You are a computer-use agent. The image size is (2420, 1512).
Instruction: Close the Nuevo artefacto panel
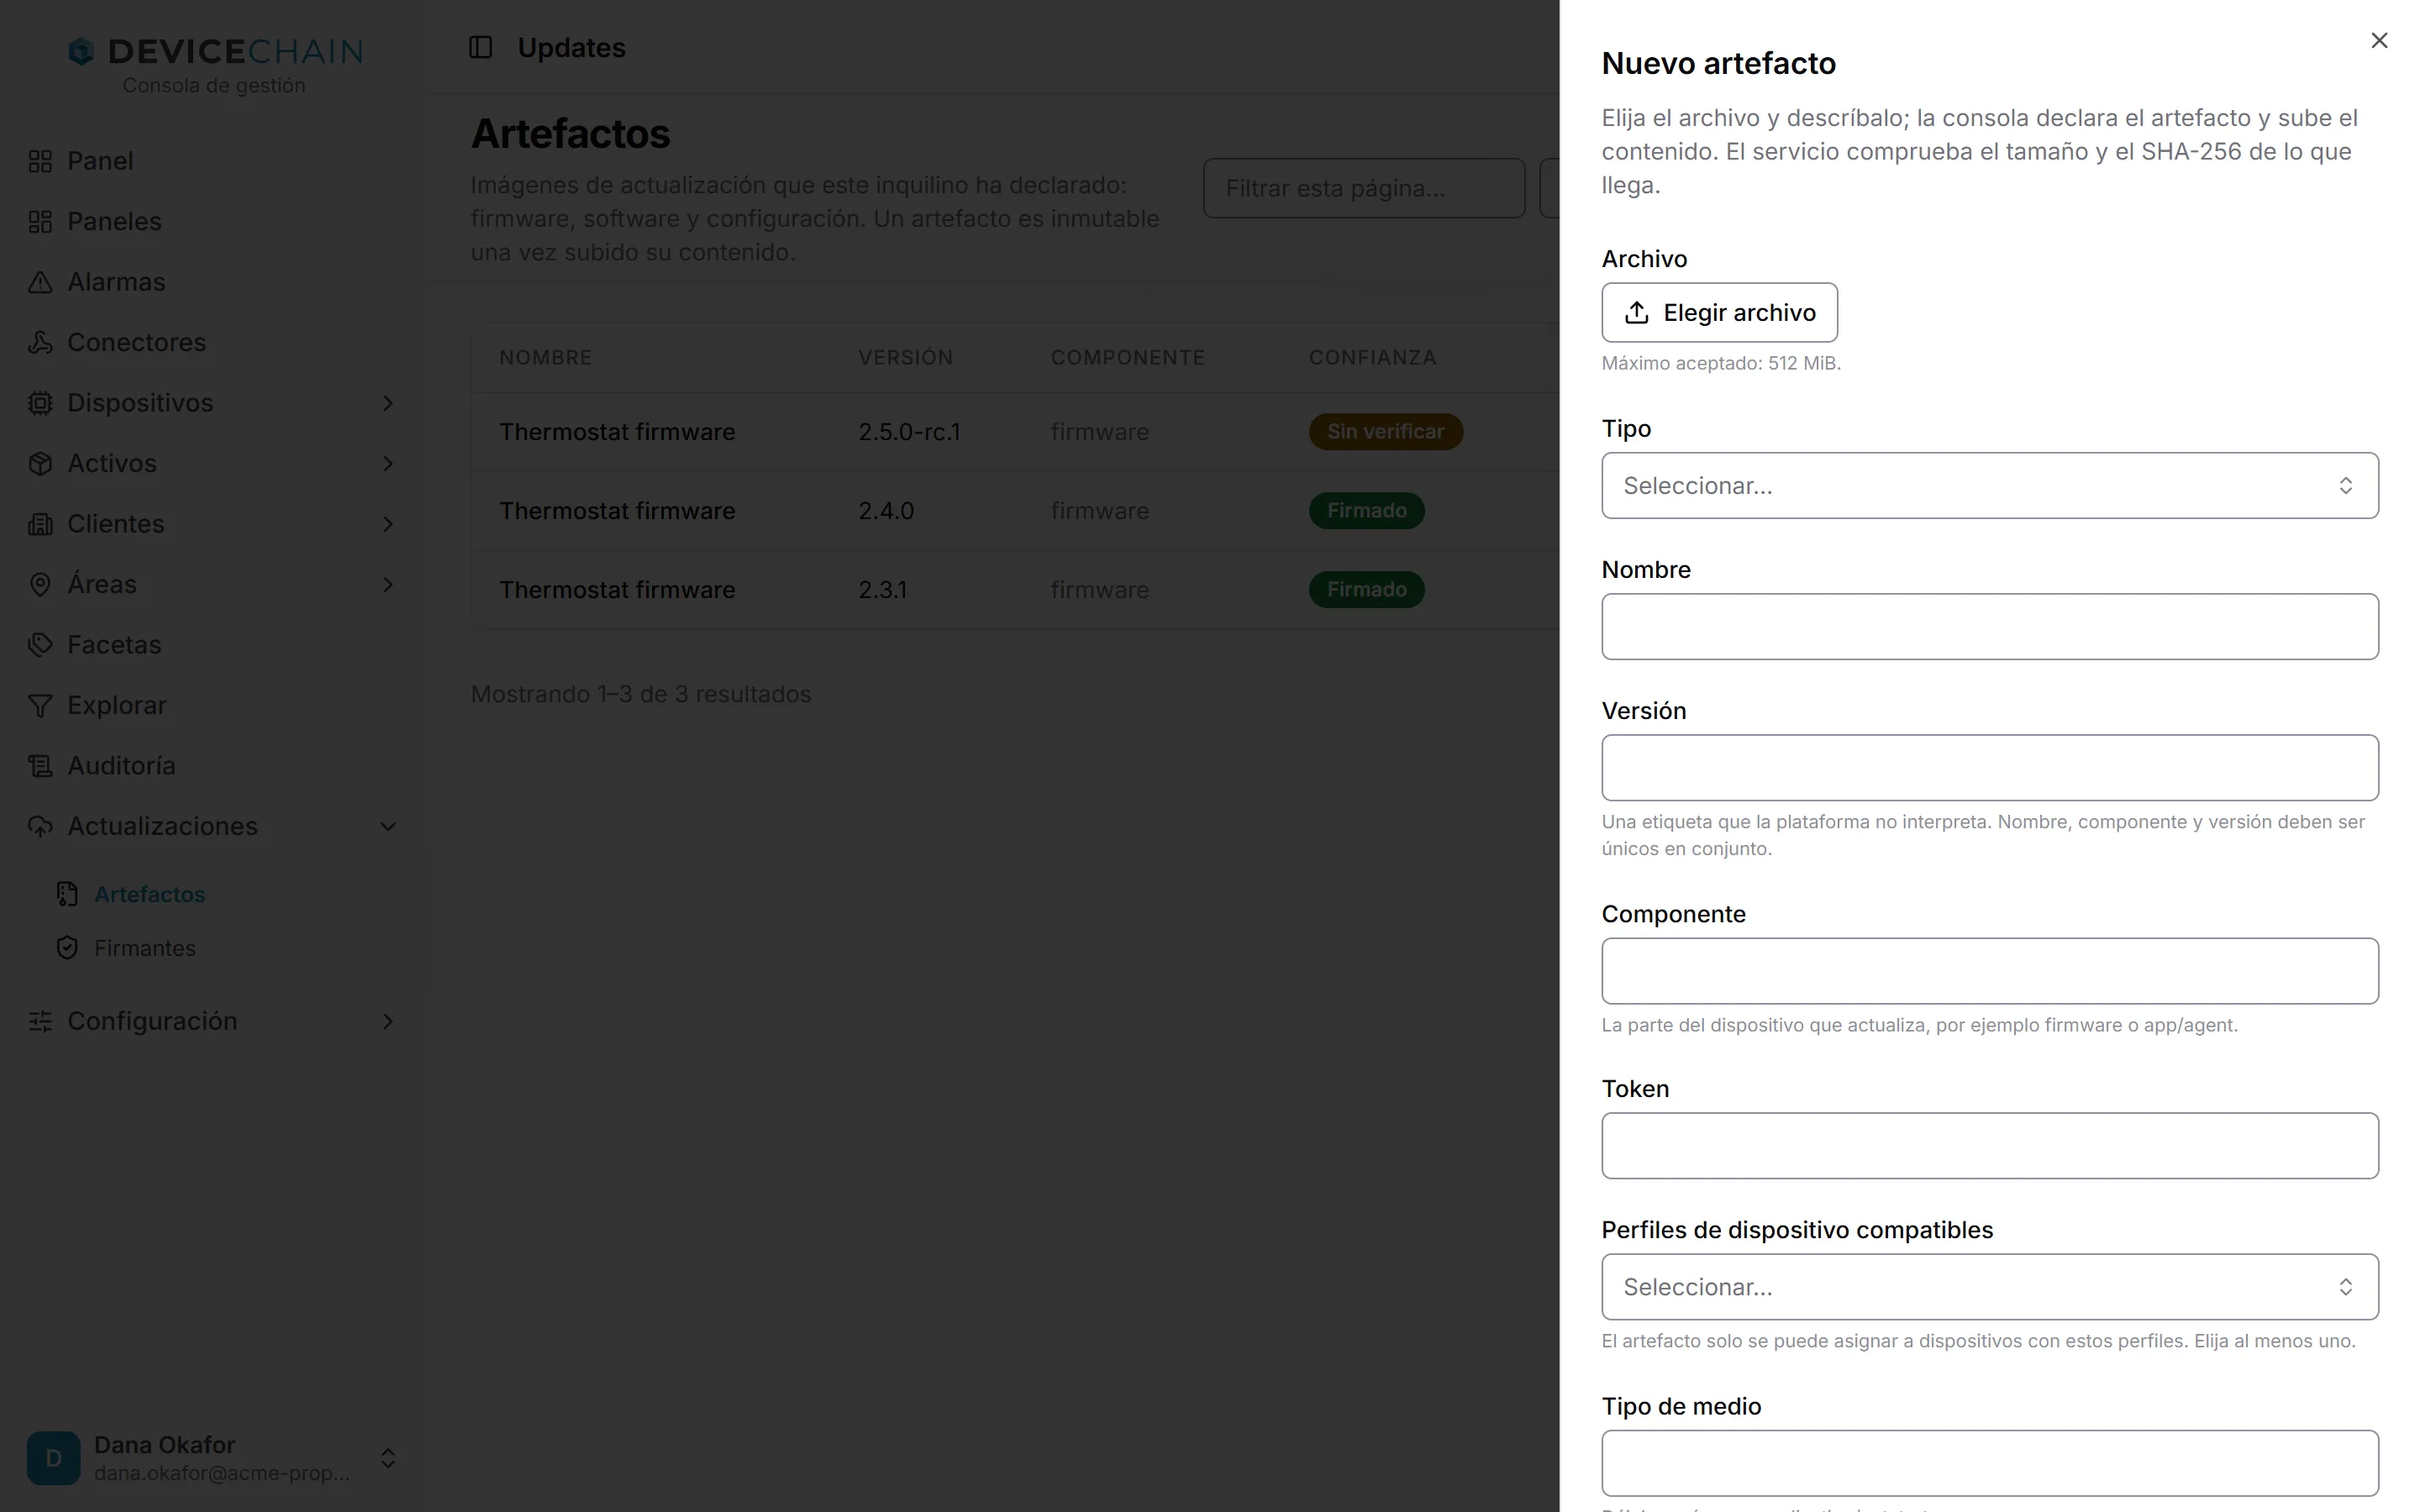pyautogui.click(x=2379, y=40)
